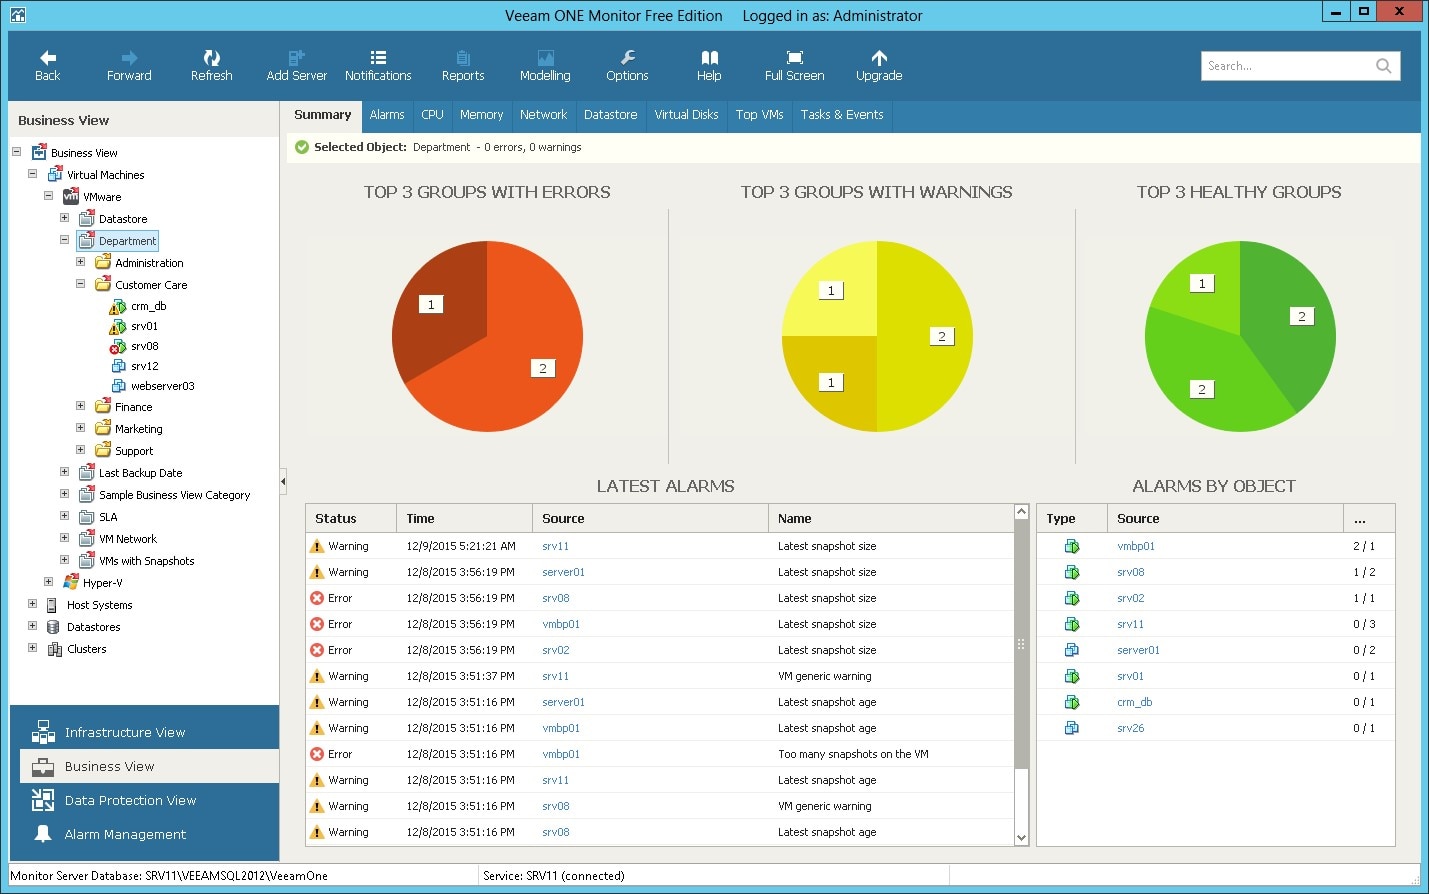Screen dimensions: 1429x894
Task: Expand the Administration folder
Action: (x=81, y=262)
